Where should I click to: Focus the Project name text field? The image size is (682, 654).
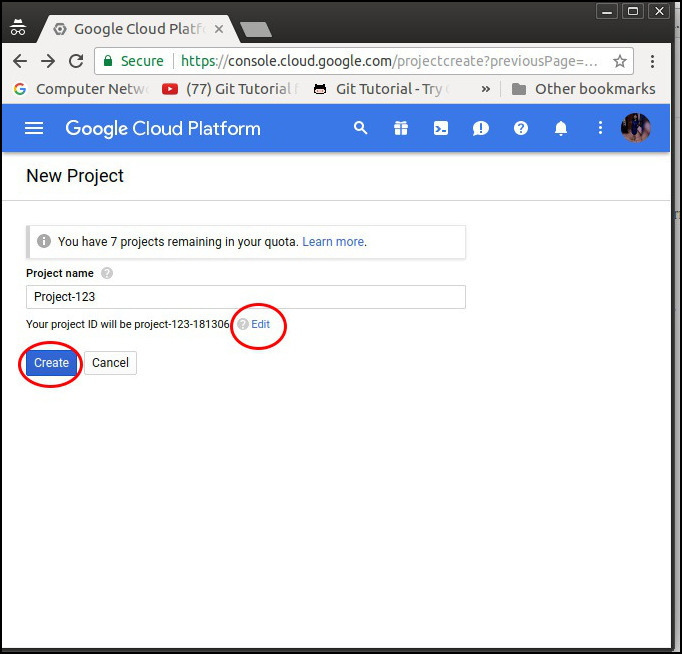point(245,297)
